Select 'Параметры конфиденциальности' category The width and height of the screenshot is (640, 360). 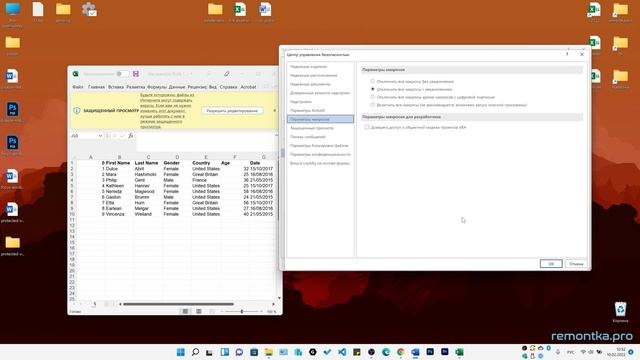click(320, 155)
